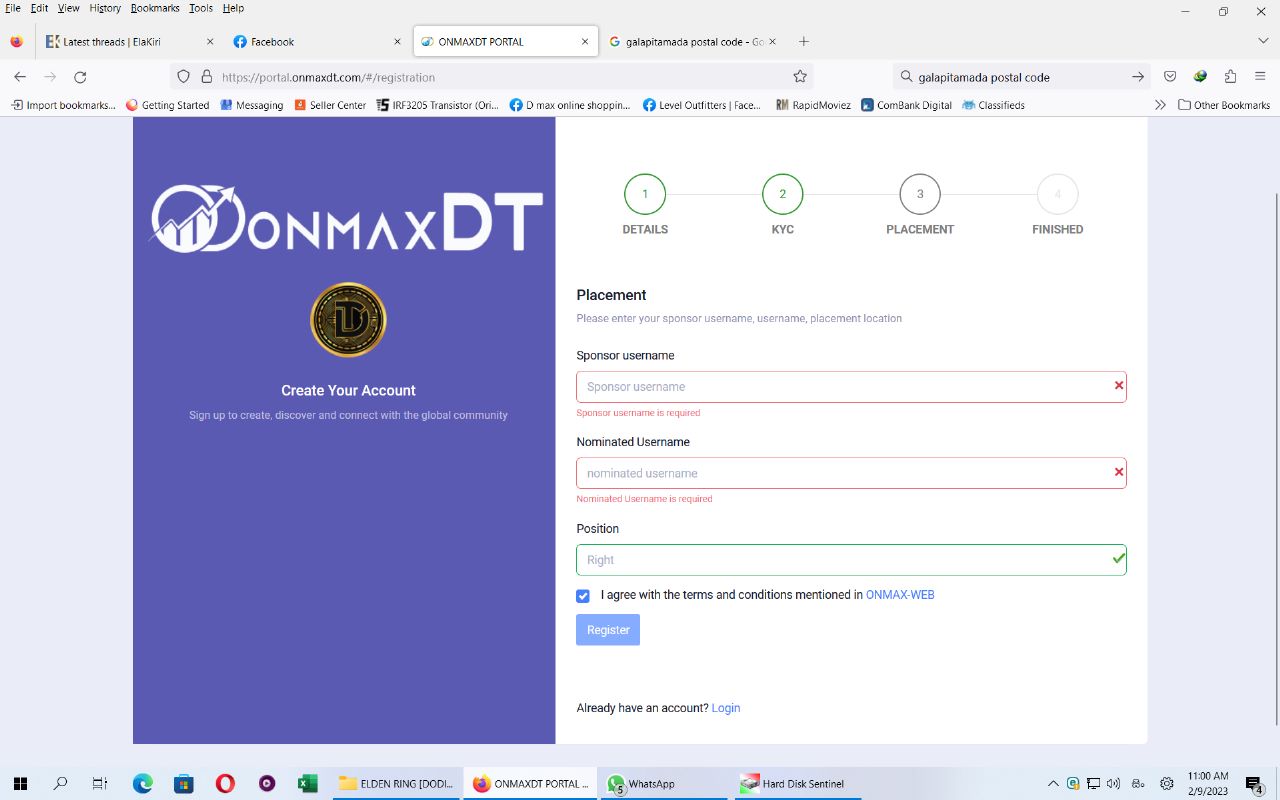
Task: Open the Getting Started bookmark
Action: (167, 105)
